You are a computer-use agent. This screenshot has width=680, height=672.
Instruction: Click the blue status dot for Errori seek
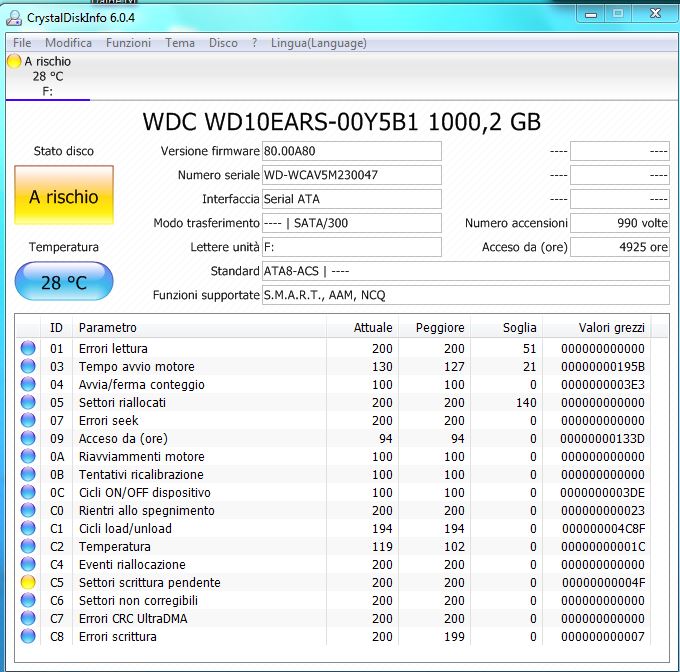pos(28,420)
